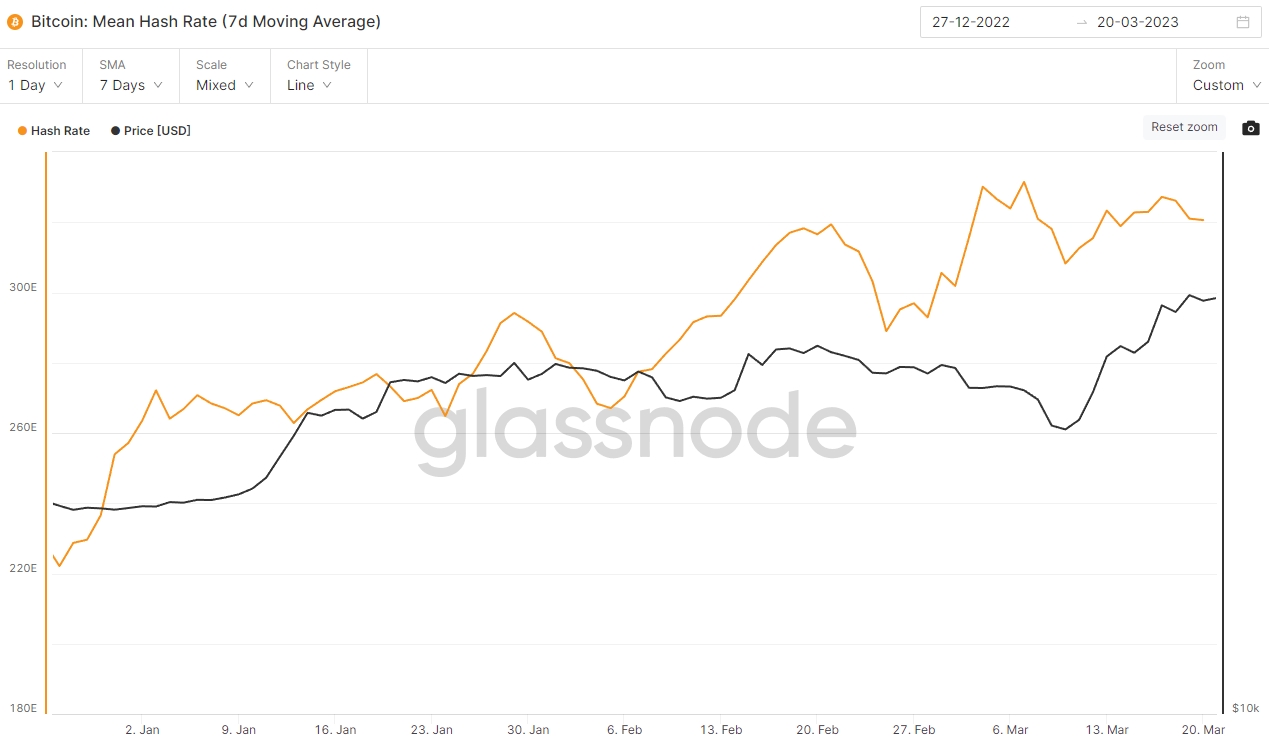Screen dimensions: 1269x743
Task: Click the camera screenshot icon
Action: (x=1250, y=128)
